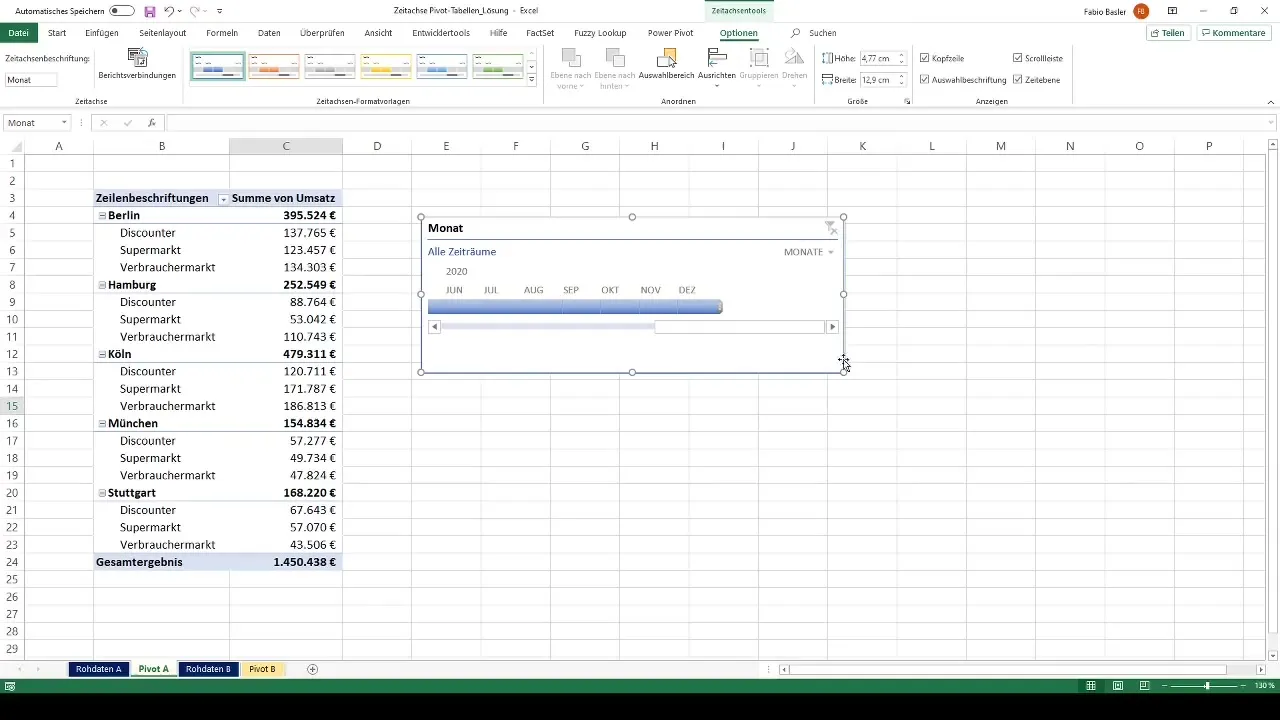Open the Ausrichten align menu
Screen dimensions: 1280x720
[x=717, y=66]
